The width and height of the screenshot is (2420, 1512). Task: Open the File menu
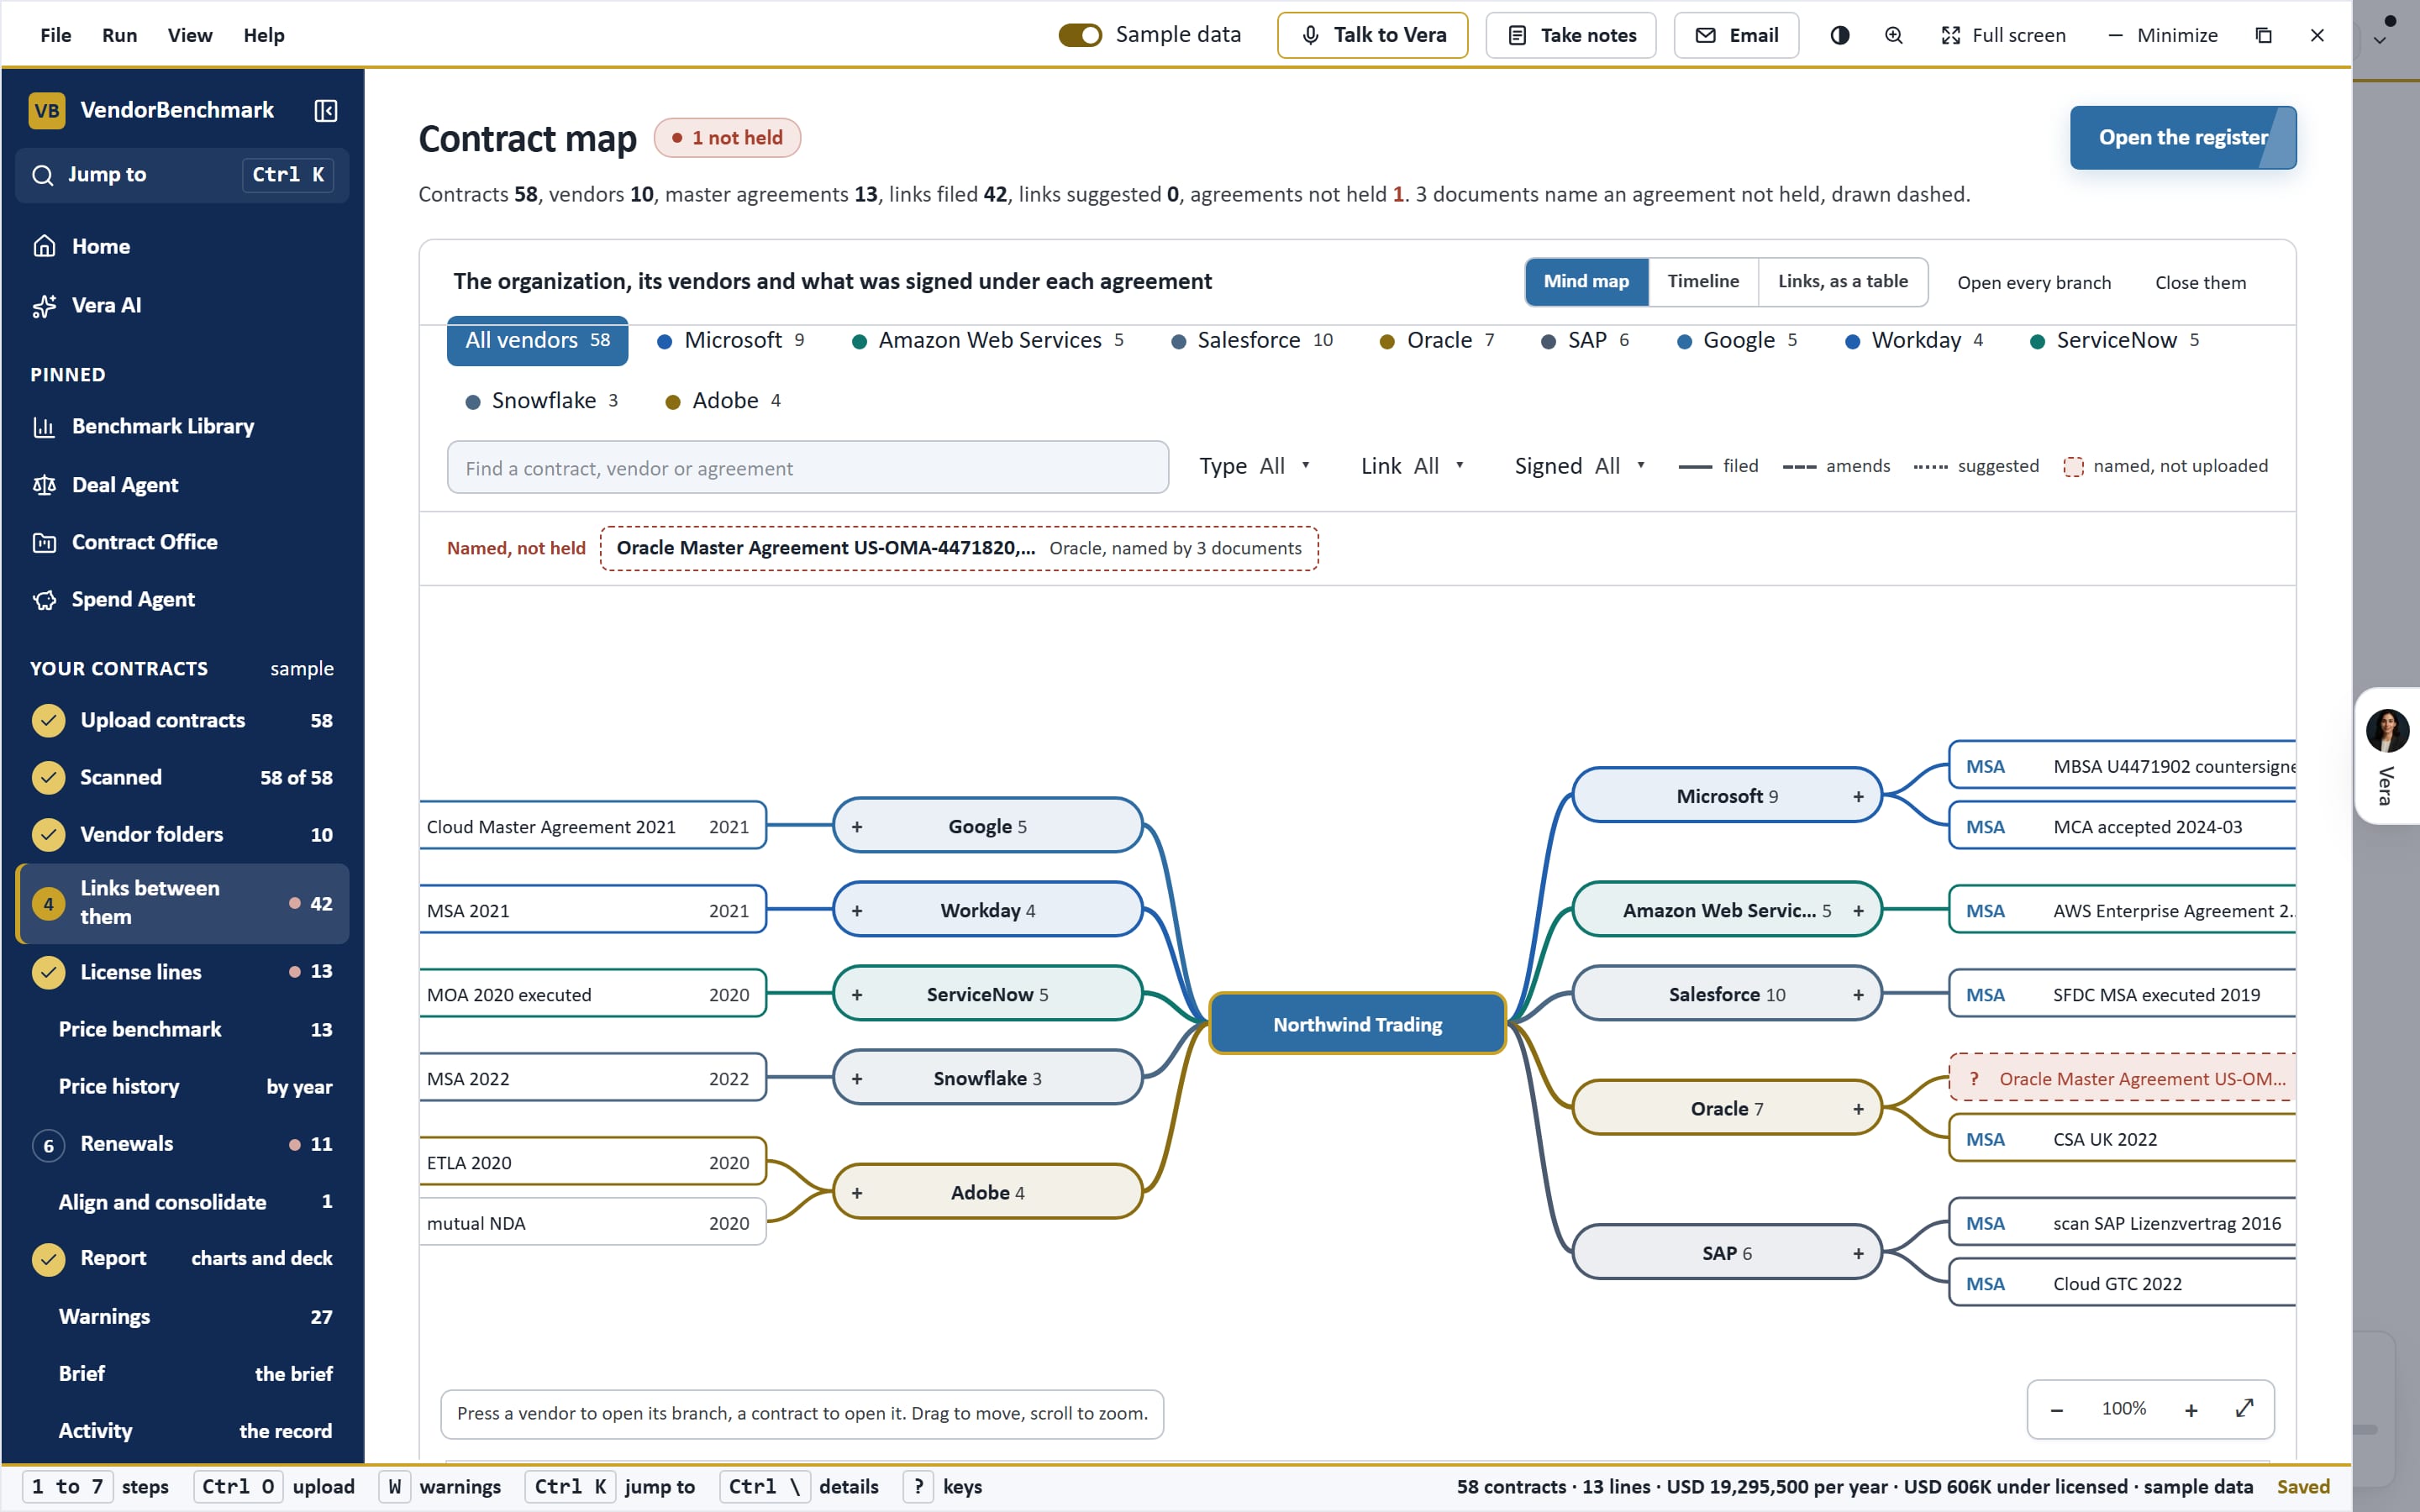click(56, 35)
